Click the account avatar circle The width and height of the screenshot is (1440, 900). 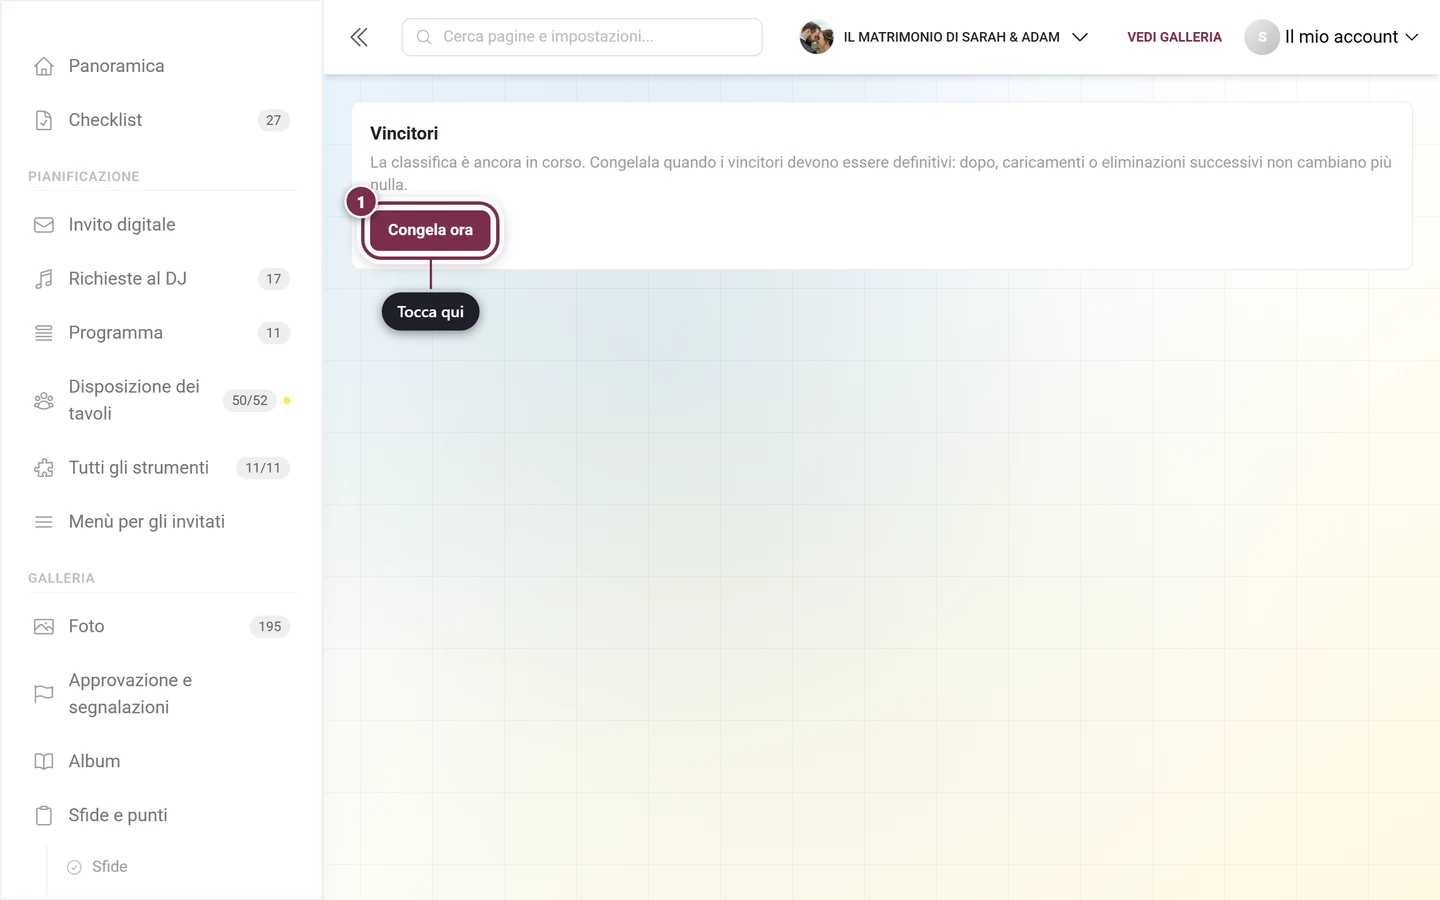[1262, 37]
